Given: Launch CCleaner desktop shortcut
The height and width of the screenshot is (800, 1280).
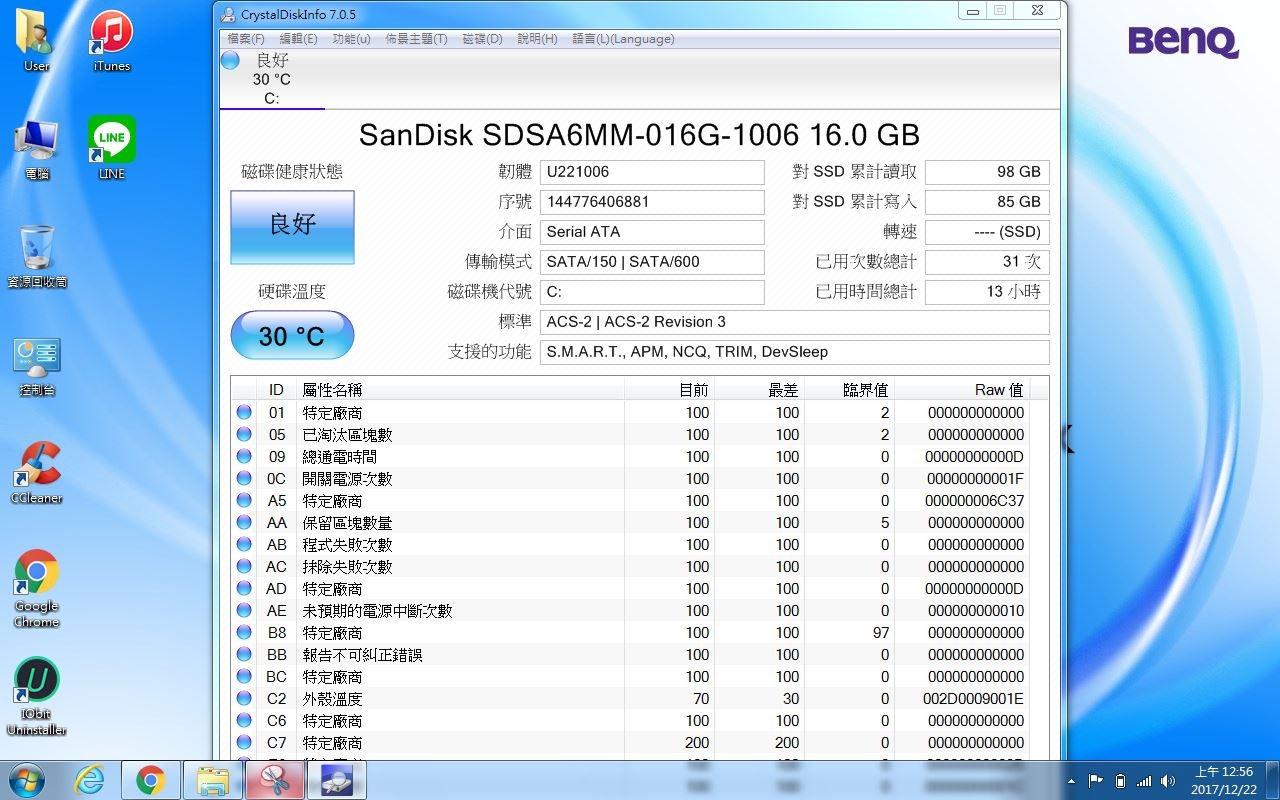Looking at the screenshot, I should [37, 472].
